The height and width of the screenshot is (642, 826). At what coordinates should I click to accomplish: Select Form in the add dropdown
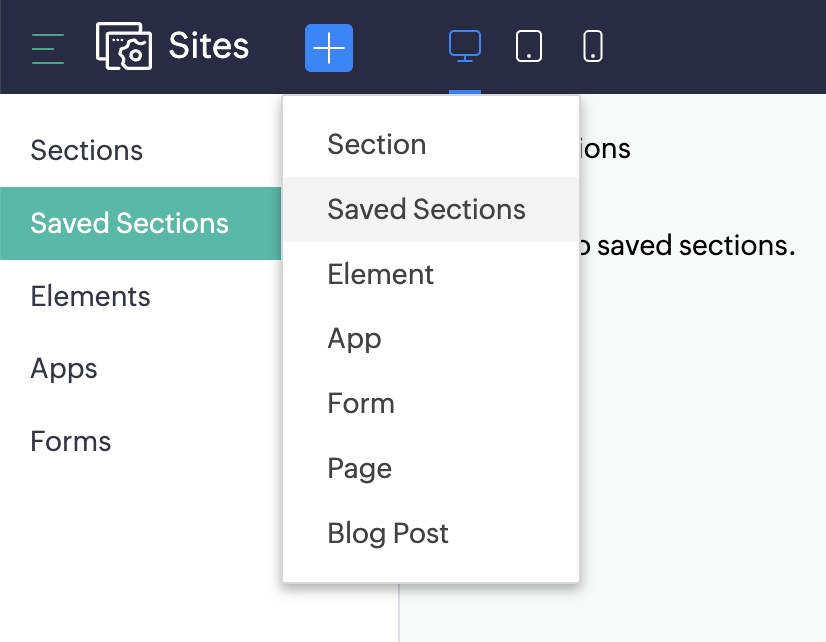tap(361, 404)
